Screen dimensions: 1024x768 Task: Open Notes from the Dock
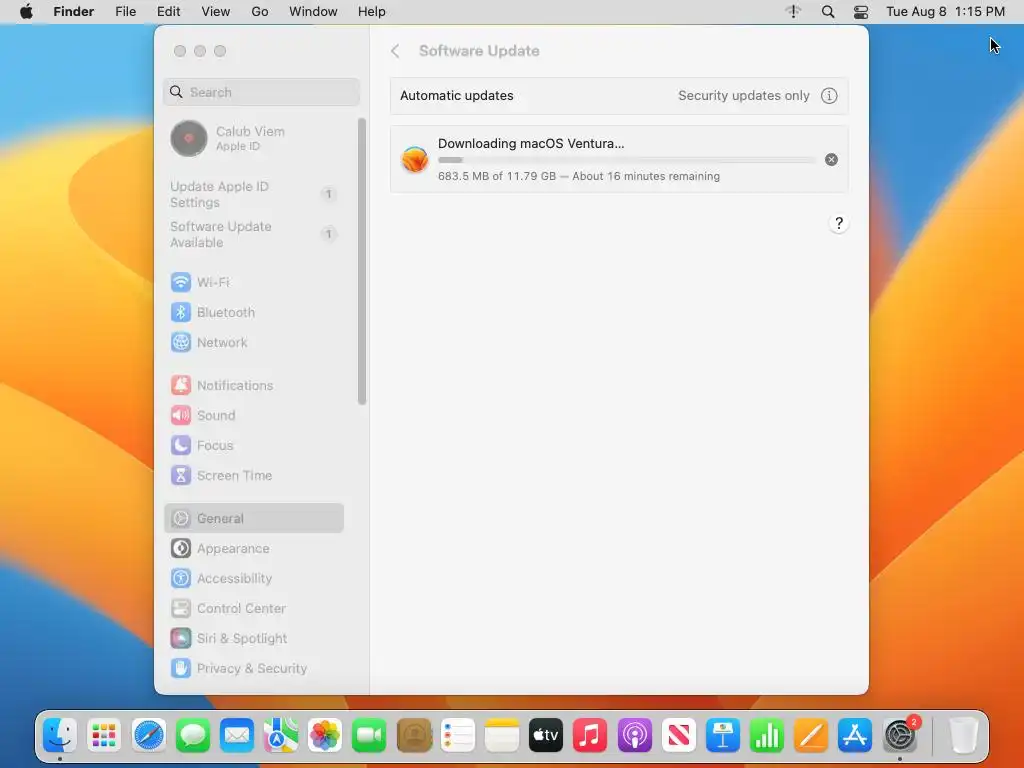click(x=502, y=736)
